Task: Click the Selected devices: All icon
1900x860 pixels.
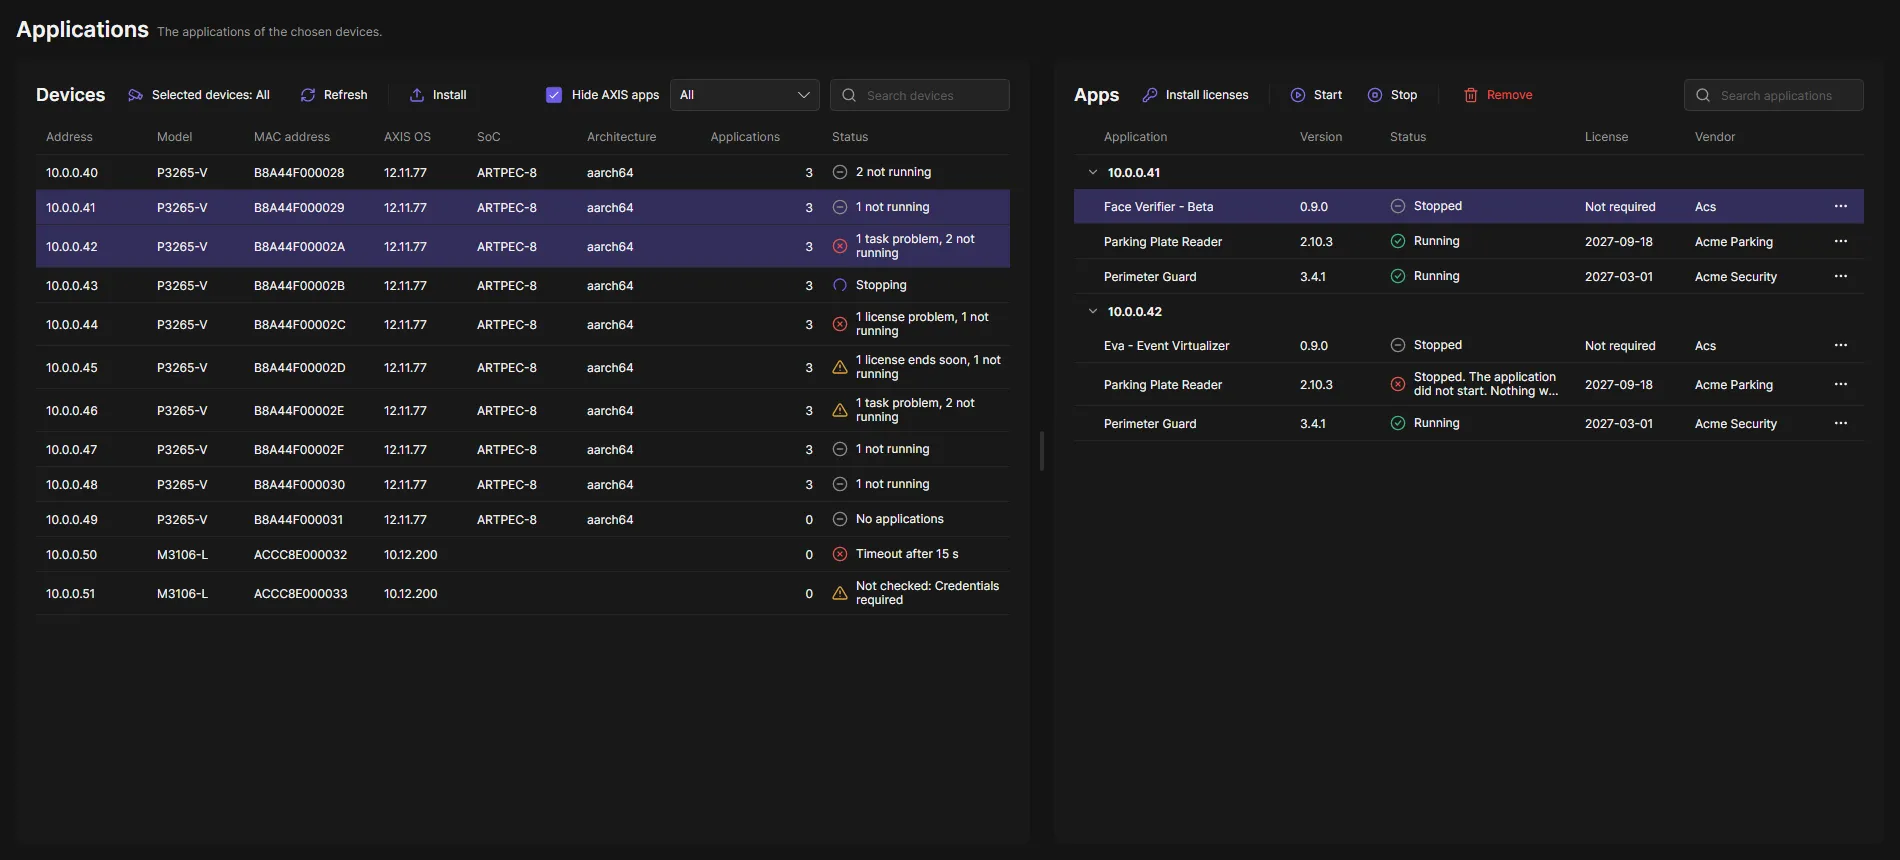Action: coord(135,95)
